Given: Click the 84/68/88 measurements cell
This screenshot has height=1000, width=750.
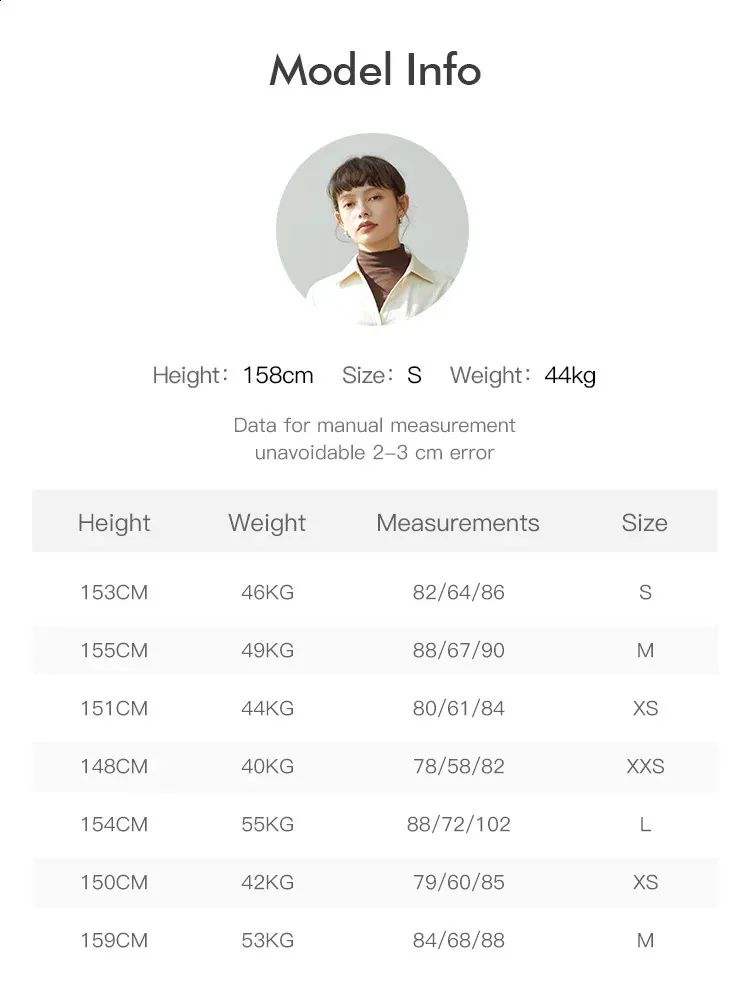Looking at the screenshot, I should (458, 940).
